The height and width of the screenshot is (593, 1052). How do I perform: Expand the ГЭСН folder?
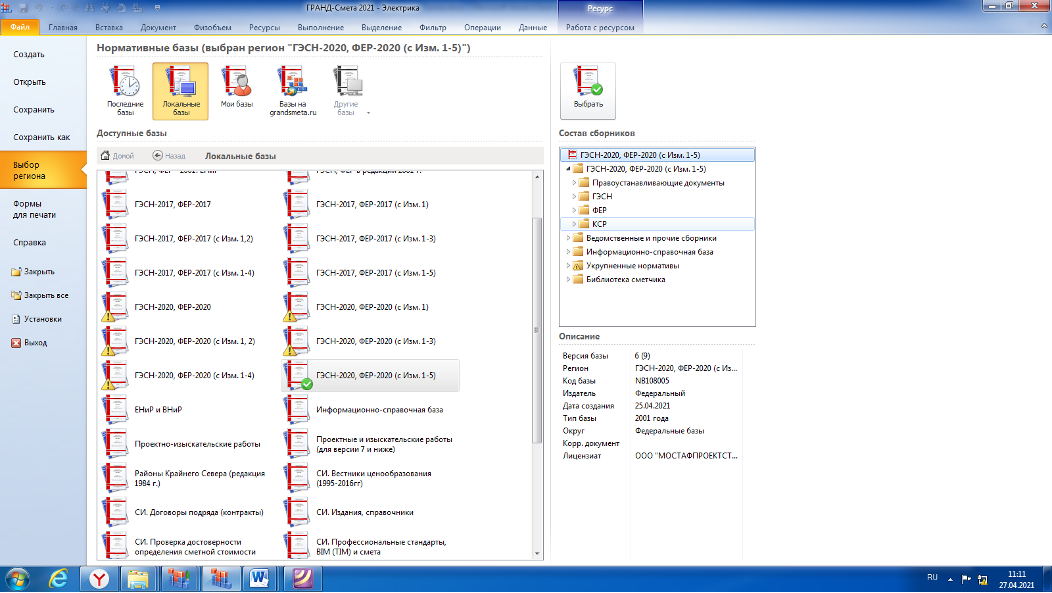(574, 197)
